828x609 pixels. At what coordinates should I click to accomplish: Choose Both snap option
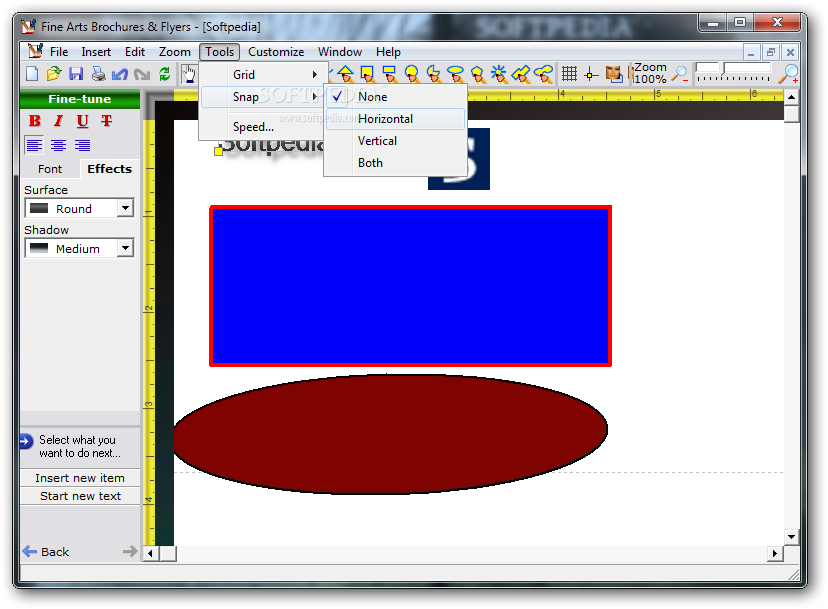pyautogui.click(x=396, y=163)
